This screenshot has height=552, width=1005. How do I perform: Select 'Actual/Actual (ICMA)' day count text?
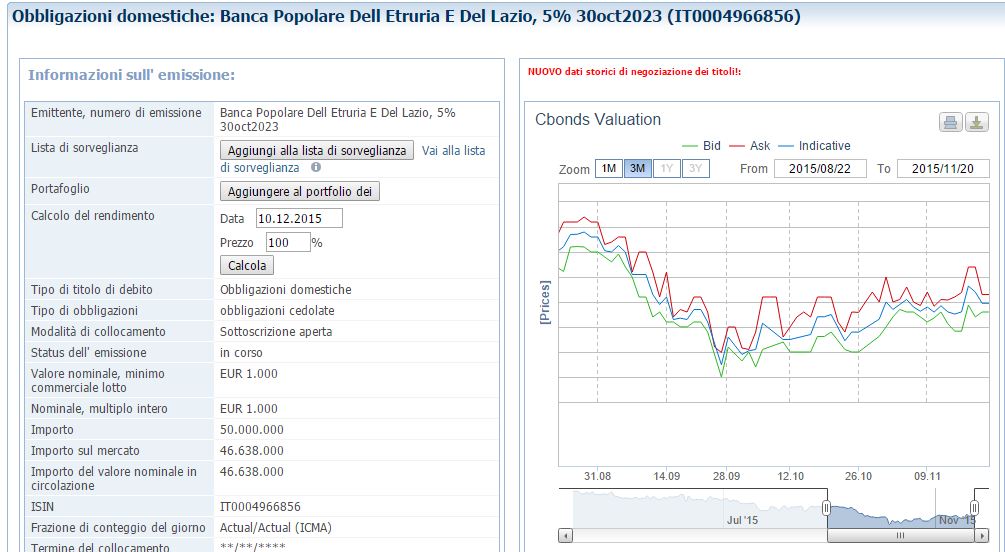pos(276,528)
